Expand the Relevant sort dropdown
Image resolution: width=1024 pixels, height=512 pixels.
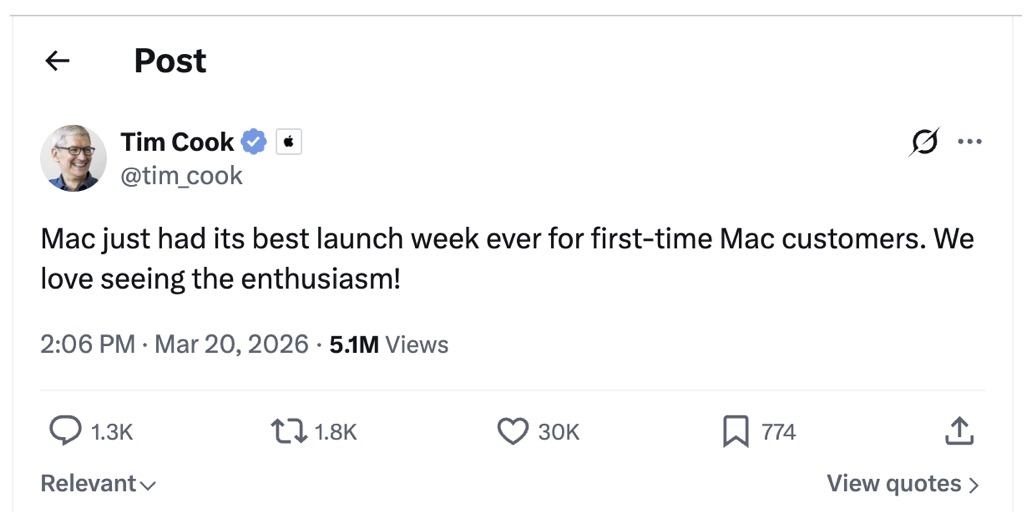coord(98,484)
